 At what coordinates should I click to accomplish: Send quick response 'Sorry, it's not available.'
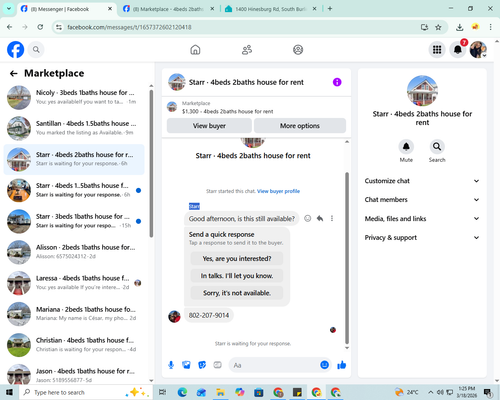click(x=237, y=293)
